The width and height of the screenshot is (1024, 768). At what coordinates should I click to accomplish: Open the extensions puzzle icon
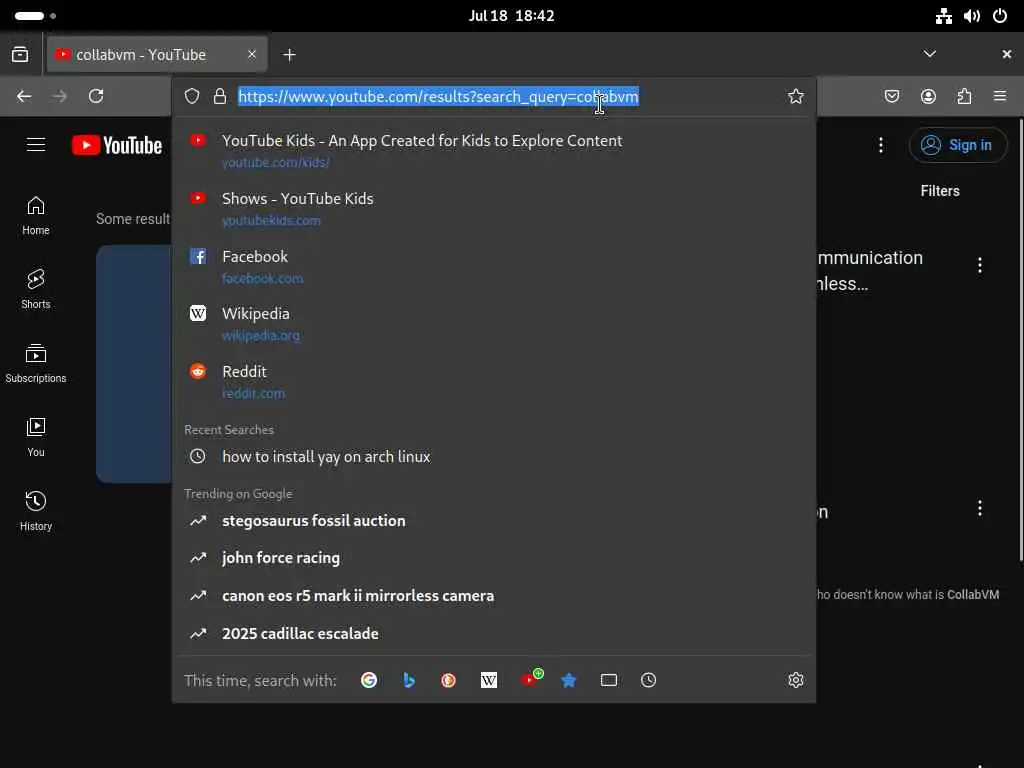coord(964,96)
